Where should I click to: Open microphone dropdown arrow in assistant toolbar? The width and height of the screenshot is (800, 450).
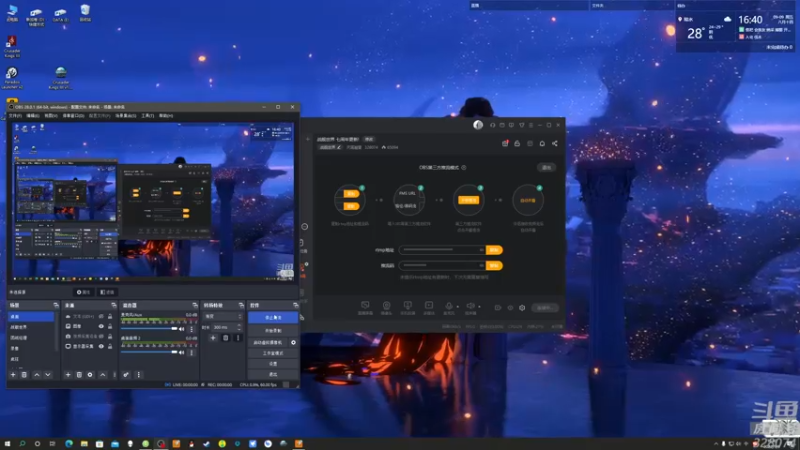457,307
